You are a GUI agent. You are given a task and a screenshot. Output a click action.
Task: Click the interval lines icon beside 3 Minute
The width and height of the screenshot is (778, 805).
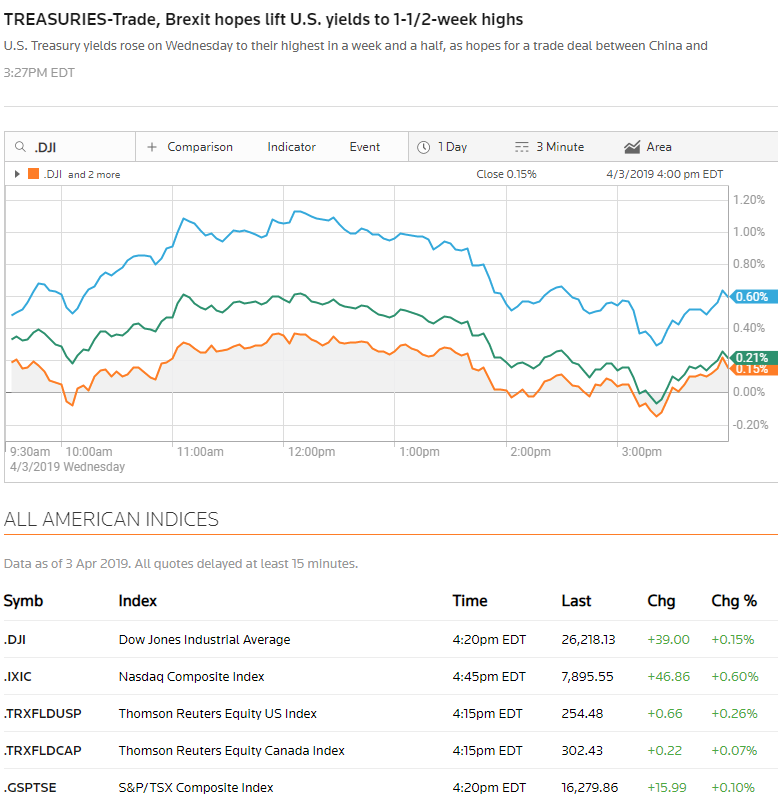pos(521,147)
